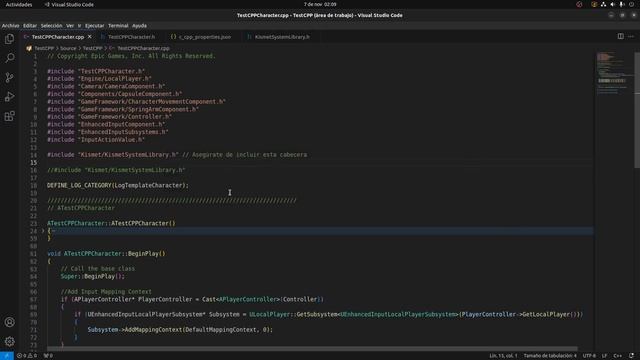Viewport: 640px width, 360px height.
Task: Open the Selección menu
Action: (x=51, y=26)
